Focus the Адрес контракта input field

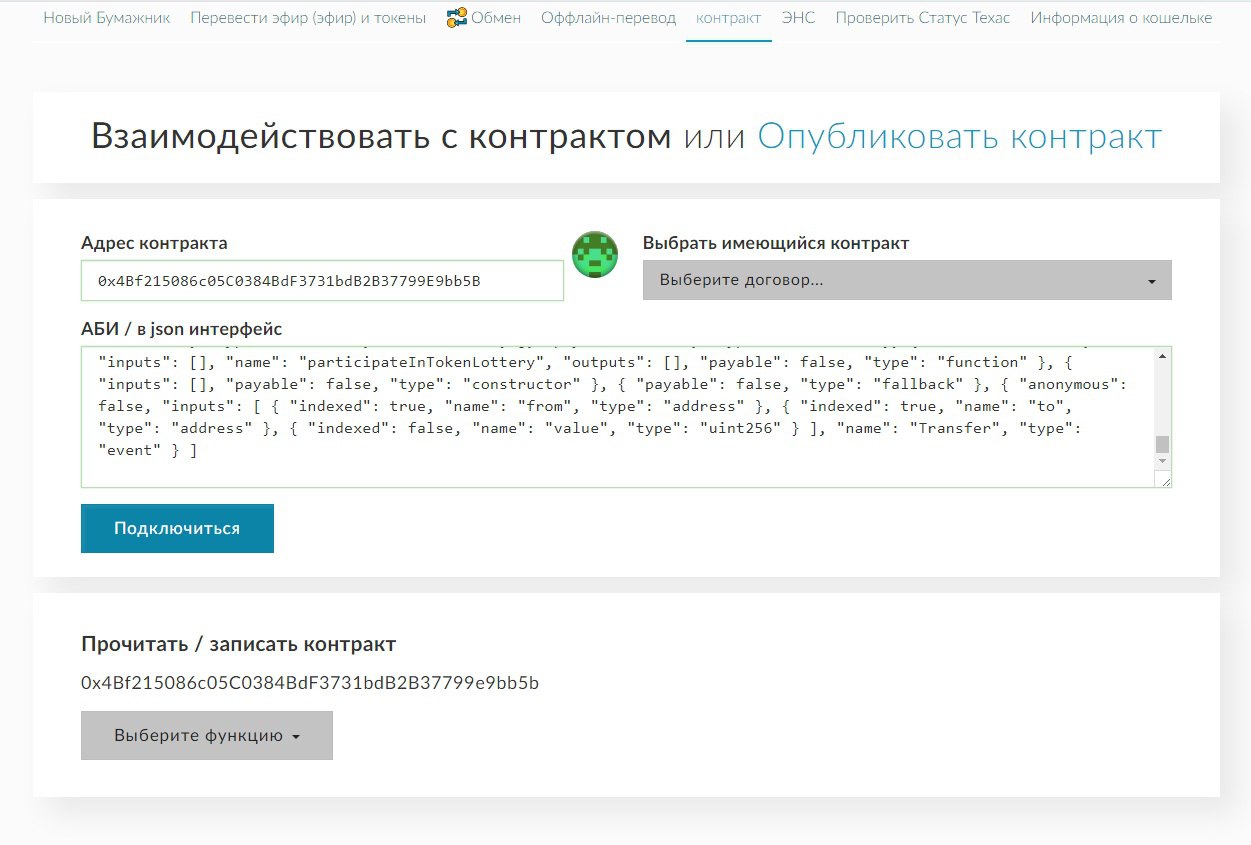tap(322, 281)
